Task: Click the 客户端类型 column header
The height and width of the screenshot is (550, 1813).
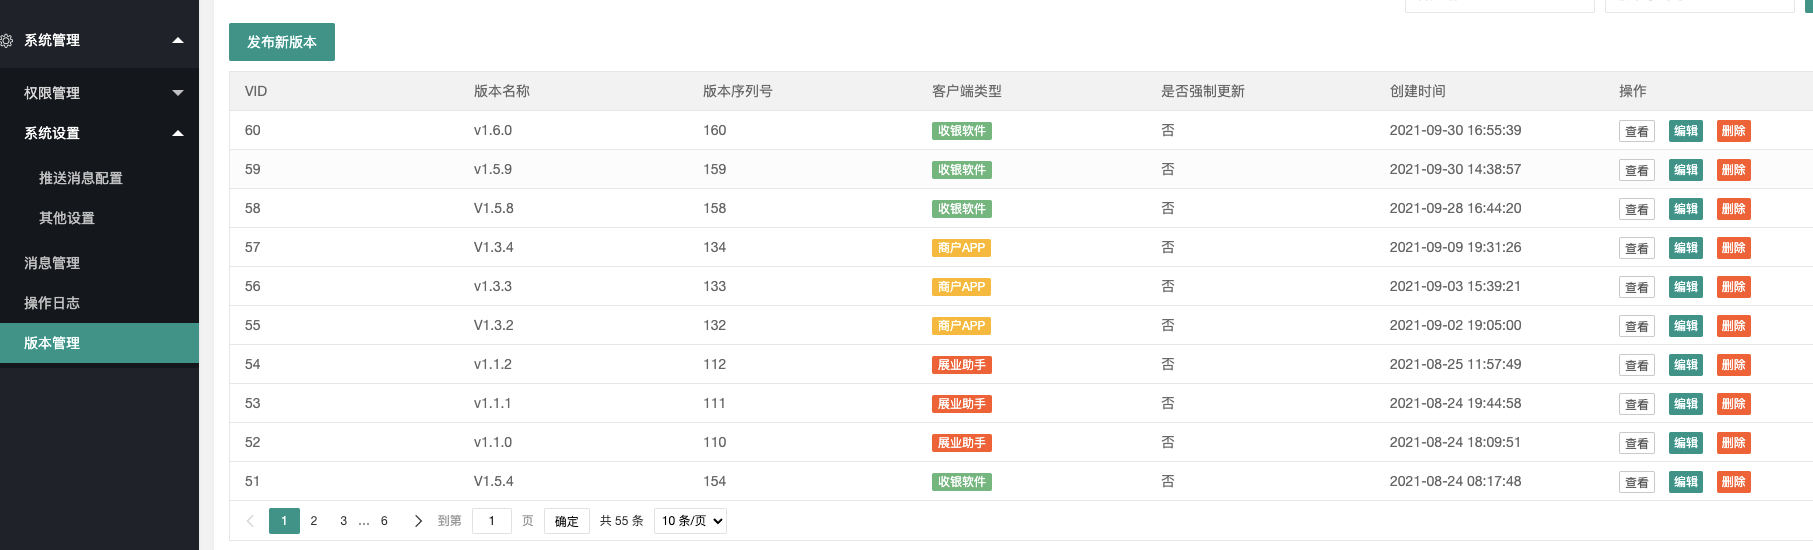Action: point(967,91)
